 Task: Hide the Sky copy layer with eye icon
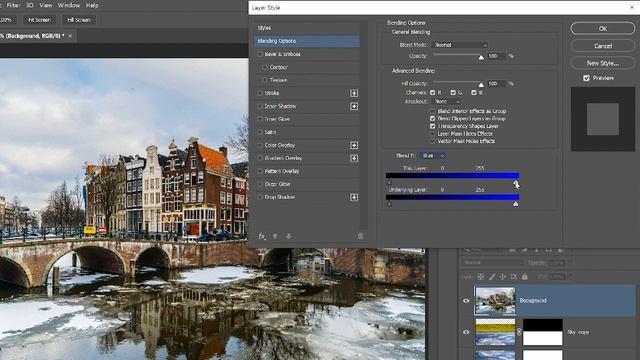pos(466,332)
